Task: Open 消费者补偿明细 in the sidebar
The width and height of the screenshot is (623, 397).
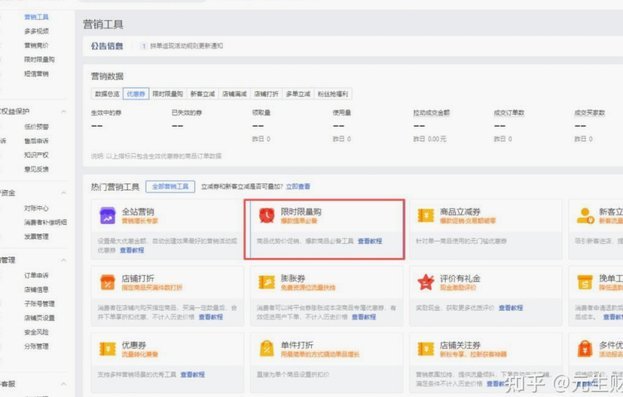Action: coord(45,222)
